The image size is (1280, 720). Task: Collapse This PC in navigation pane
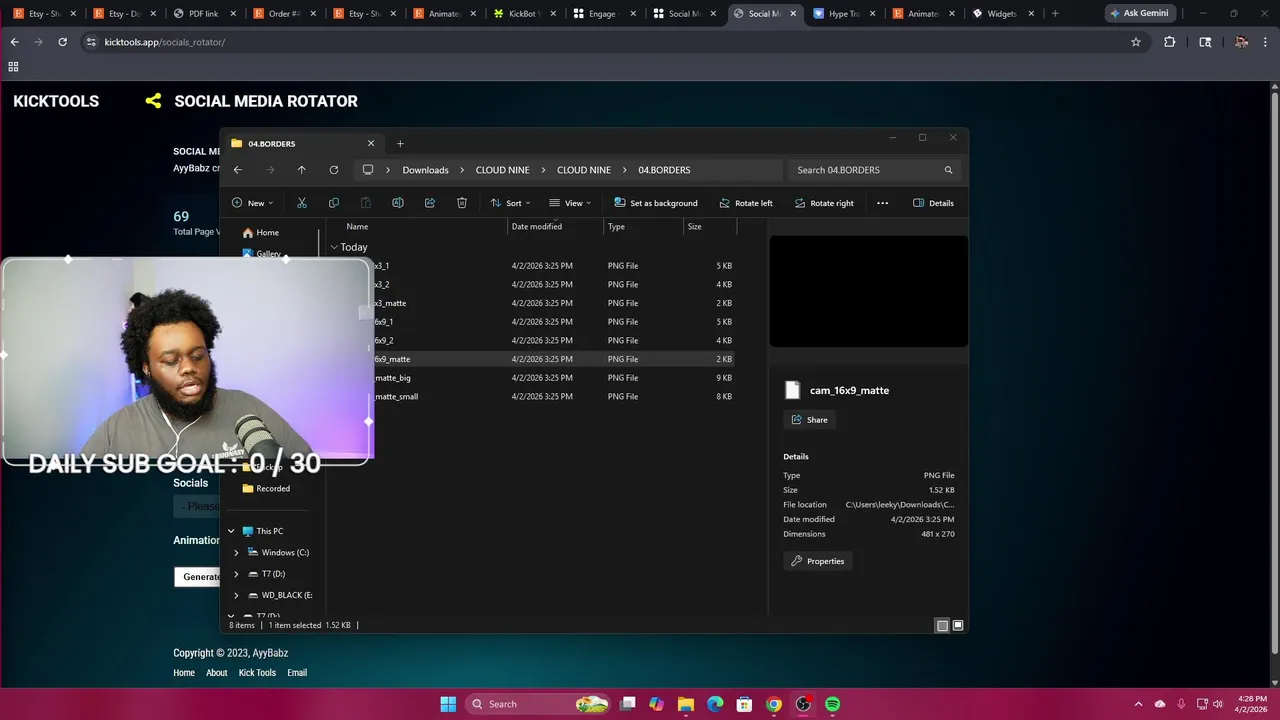click(231, 531)
